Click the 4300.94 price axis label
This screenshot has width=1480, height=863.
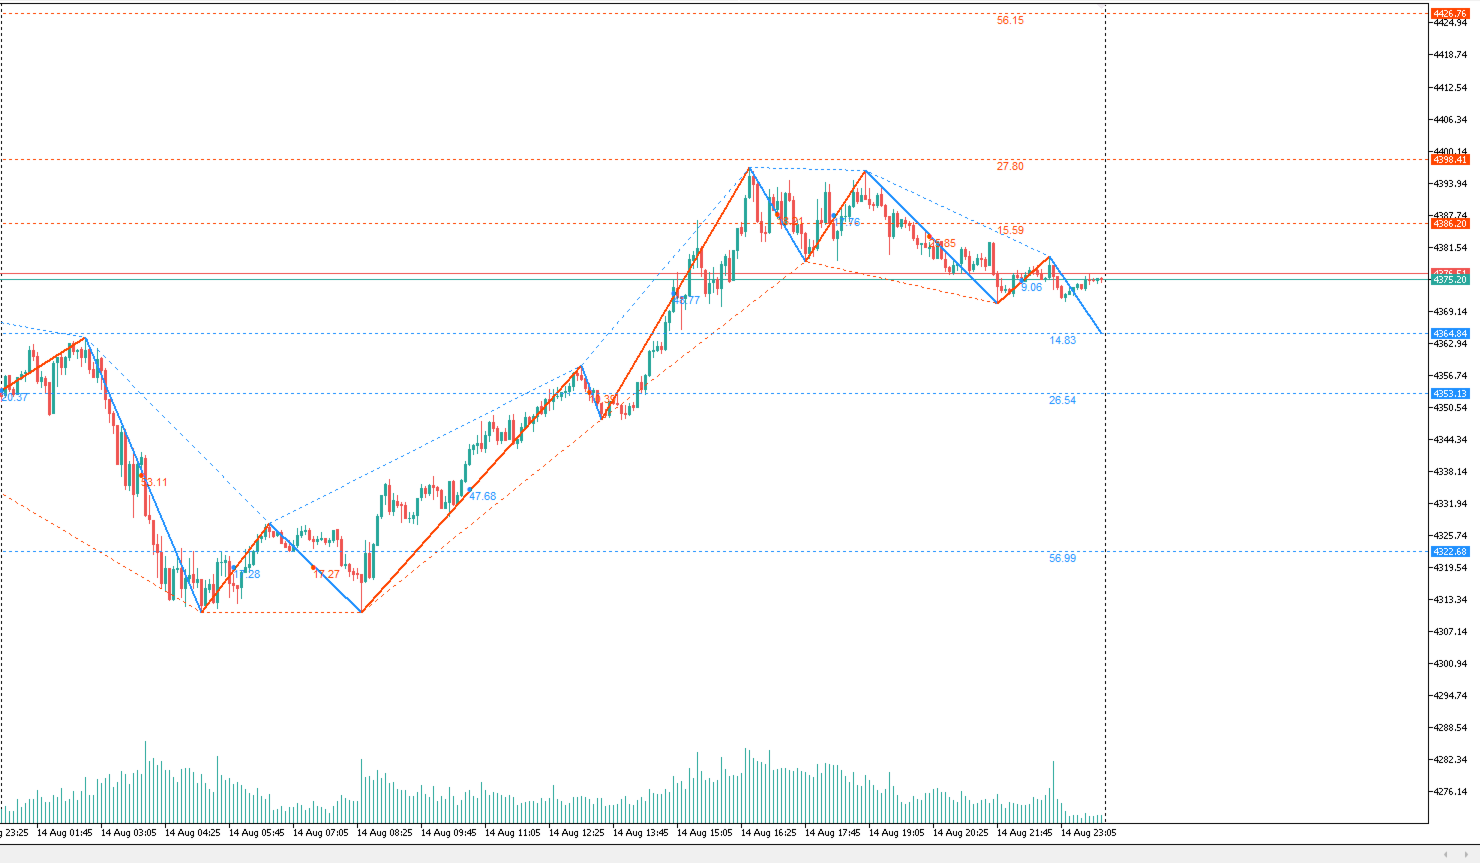coord(1450,664)
